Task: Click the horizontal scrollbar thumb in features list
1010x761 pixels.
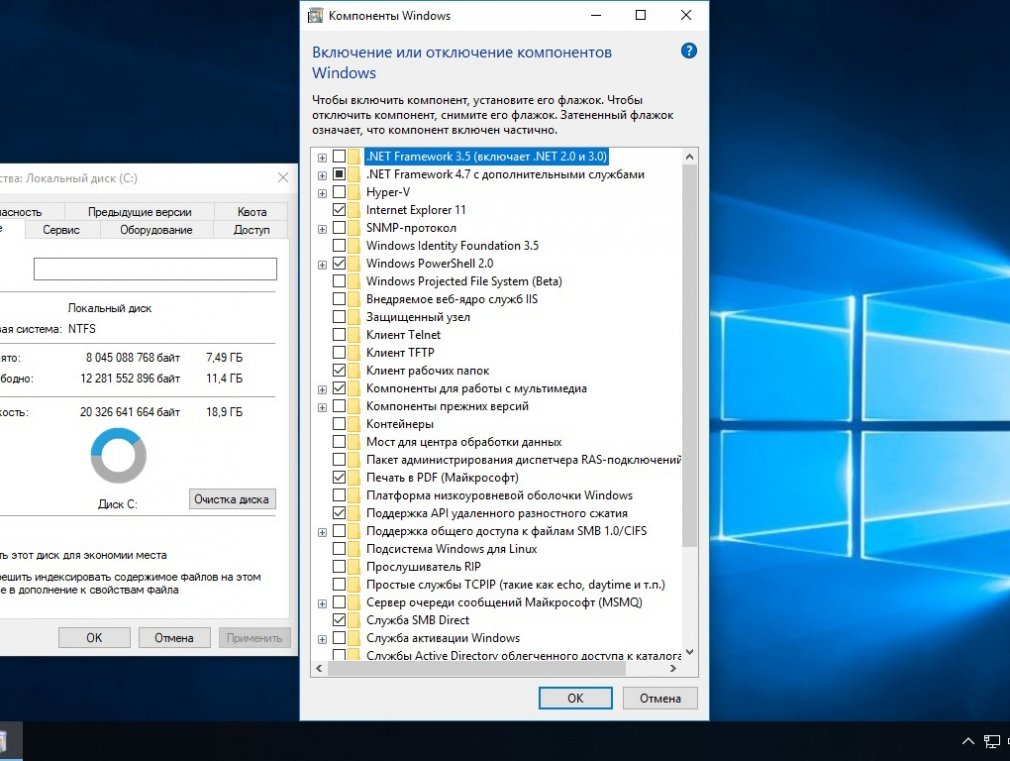Action: pyautogui.click(x=477, y=669)
